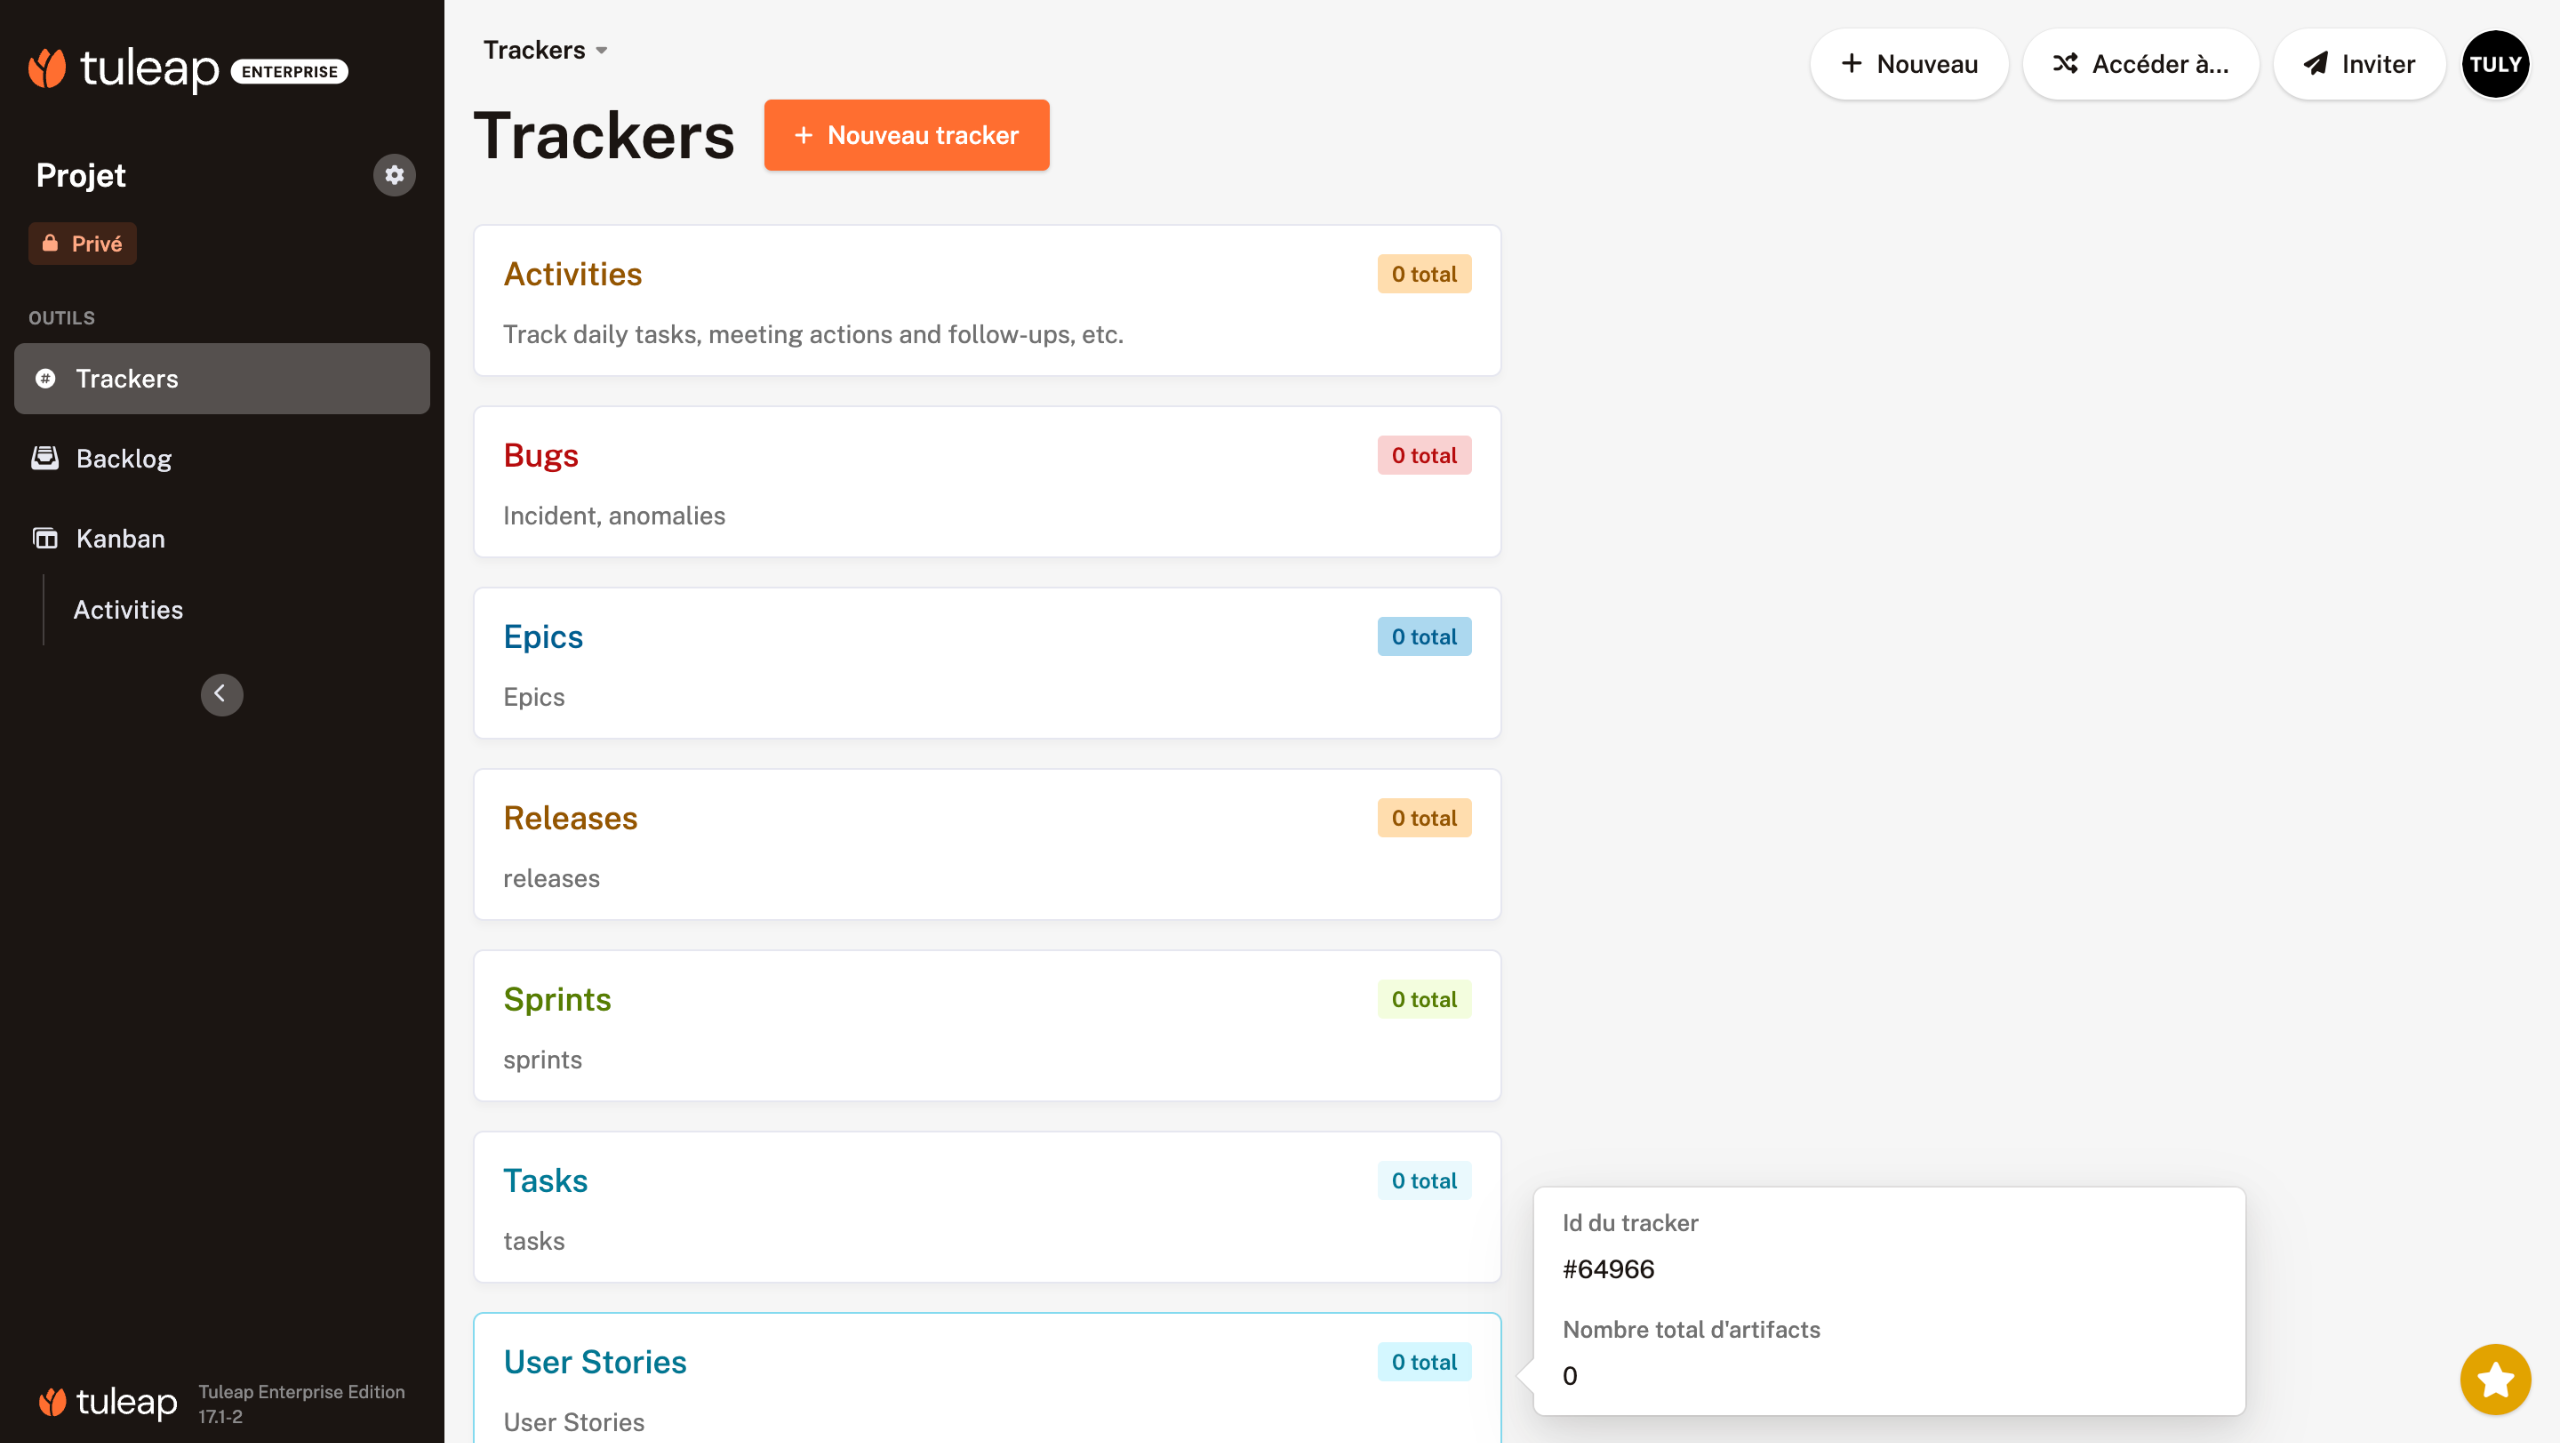Click the Nouveau tracker button
Screen dimensions: 2560x1443
[x=906, y=135]
